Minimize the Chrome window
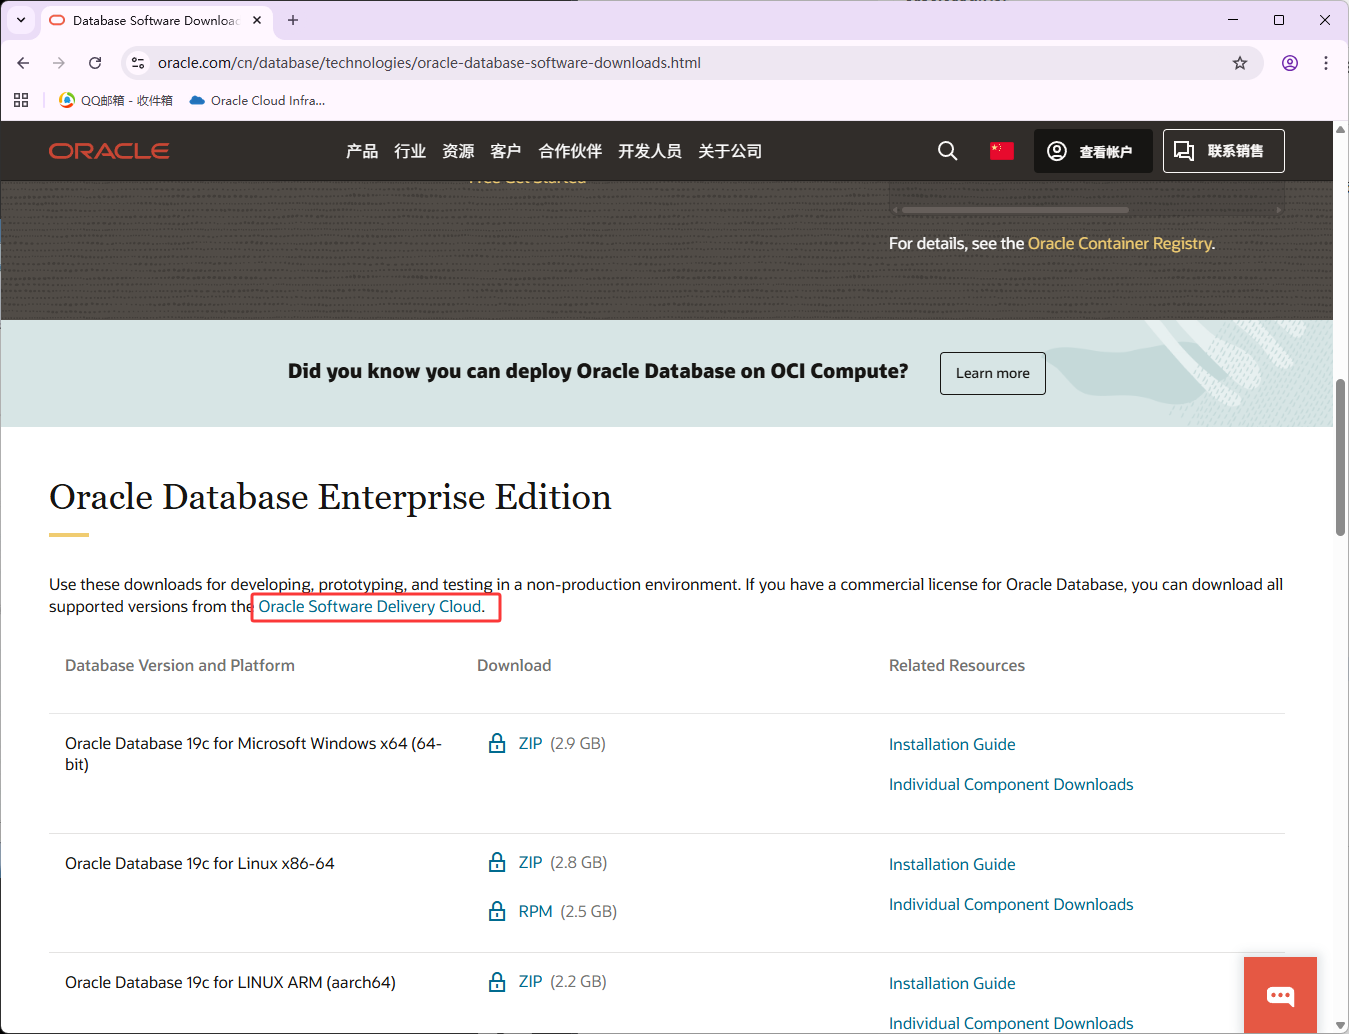 1233,20
